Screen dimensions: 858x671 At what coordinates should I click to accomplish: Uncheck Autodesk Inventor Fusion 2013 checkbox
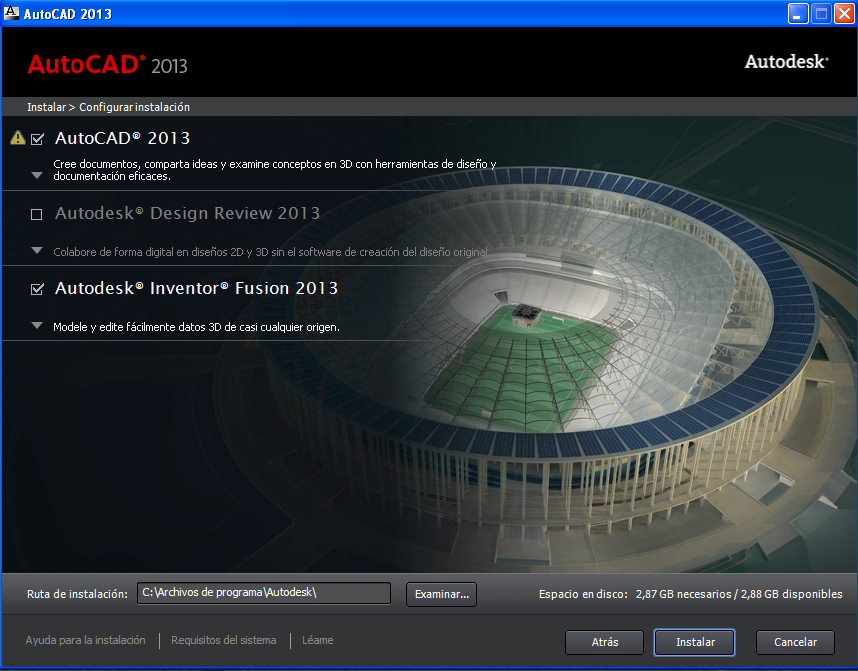click(x=37, y=289)
